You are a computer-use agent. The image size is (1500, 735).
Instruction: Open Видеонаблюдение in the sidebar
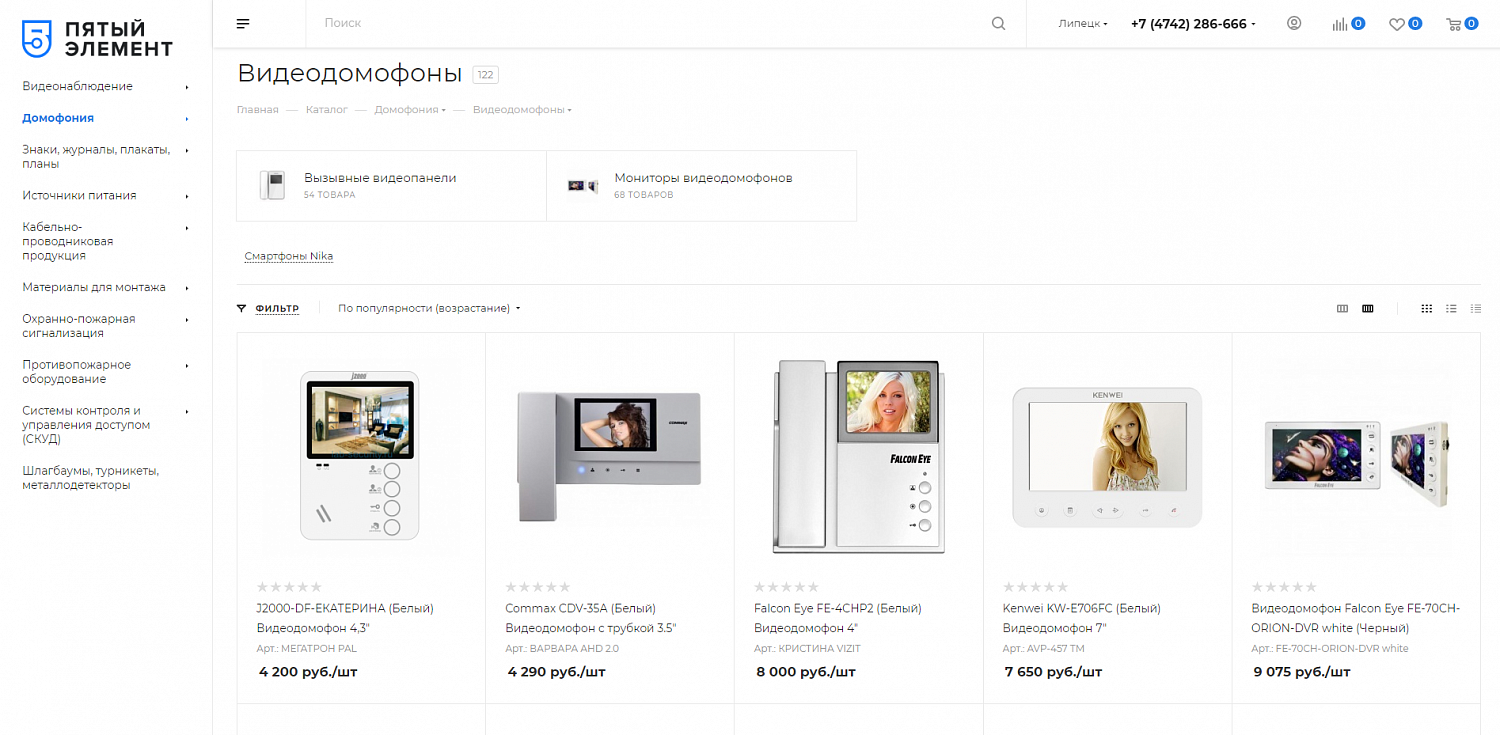pyautogui.click(x=78, y=86)
